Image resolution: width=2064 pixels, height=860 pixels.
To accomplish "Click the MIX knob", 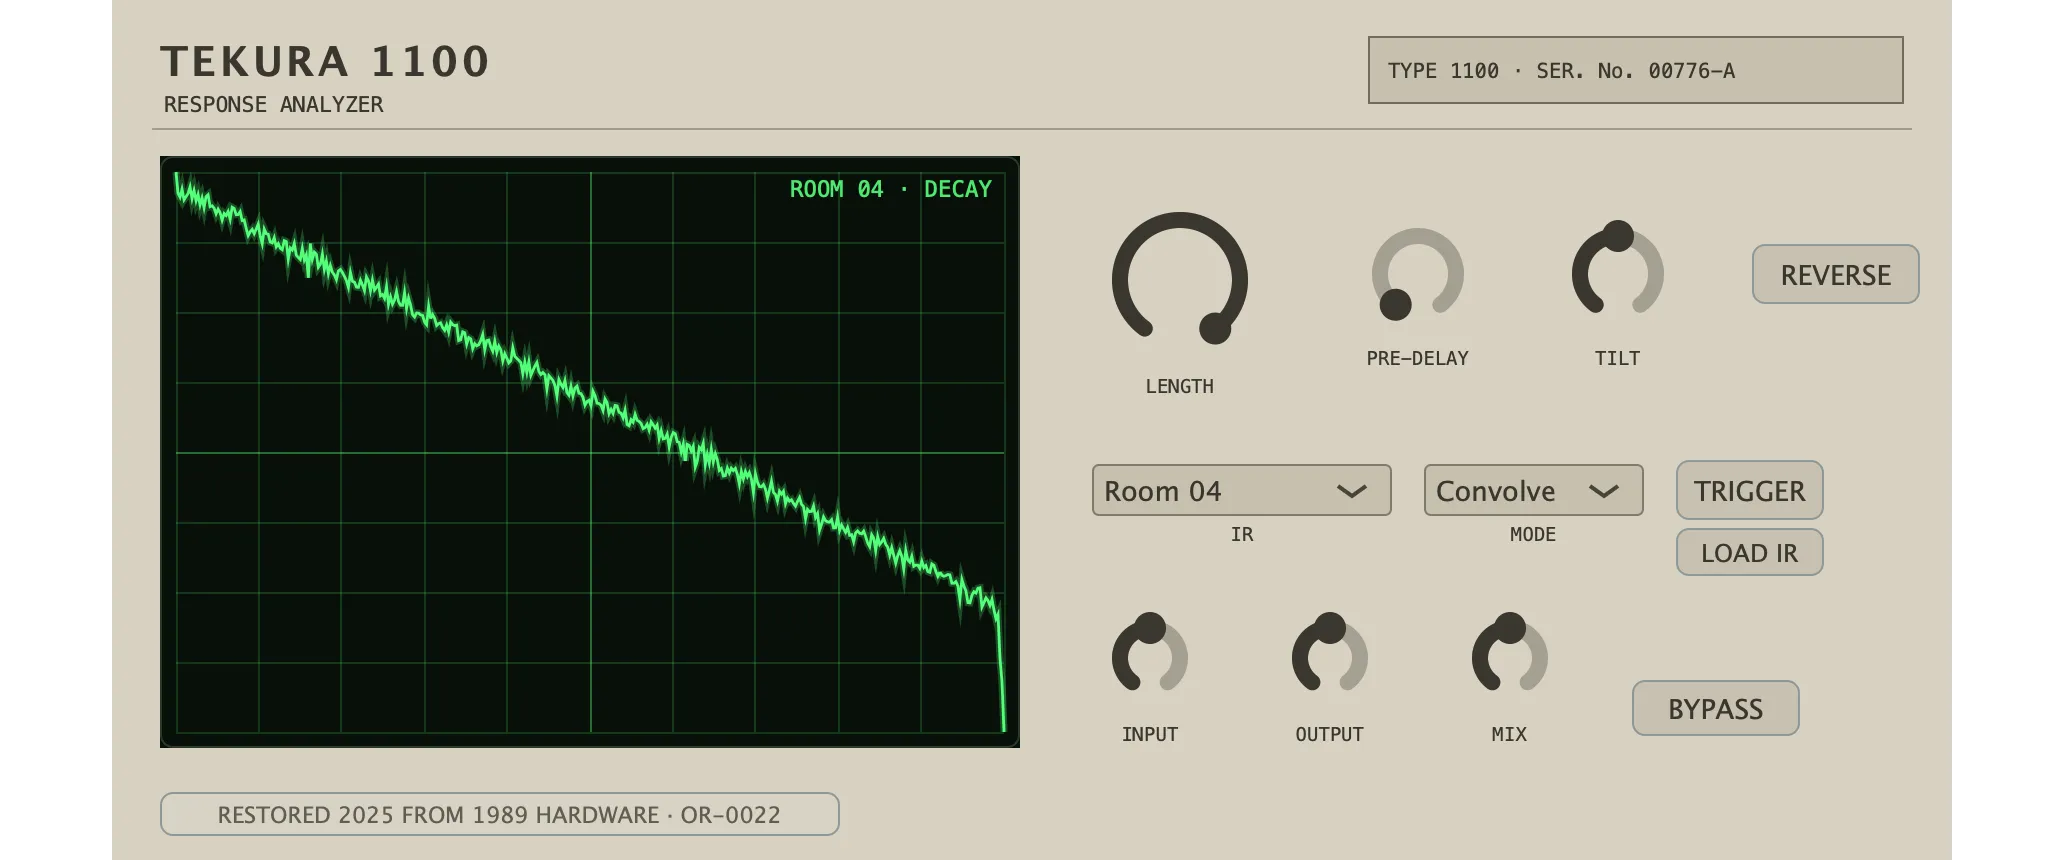I will pos(1509,653).
